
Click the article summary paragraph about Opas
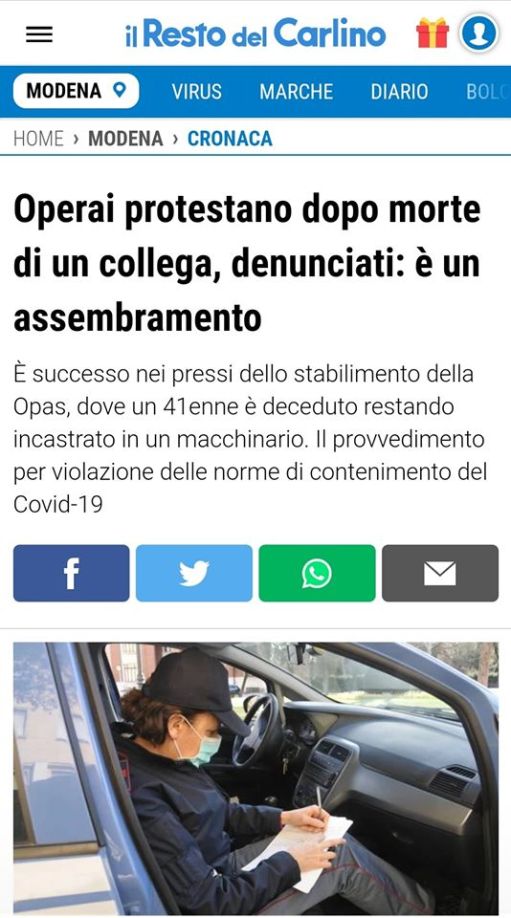point(250,439)
